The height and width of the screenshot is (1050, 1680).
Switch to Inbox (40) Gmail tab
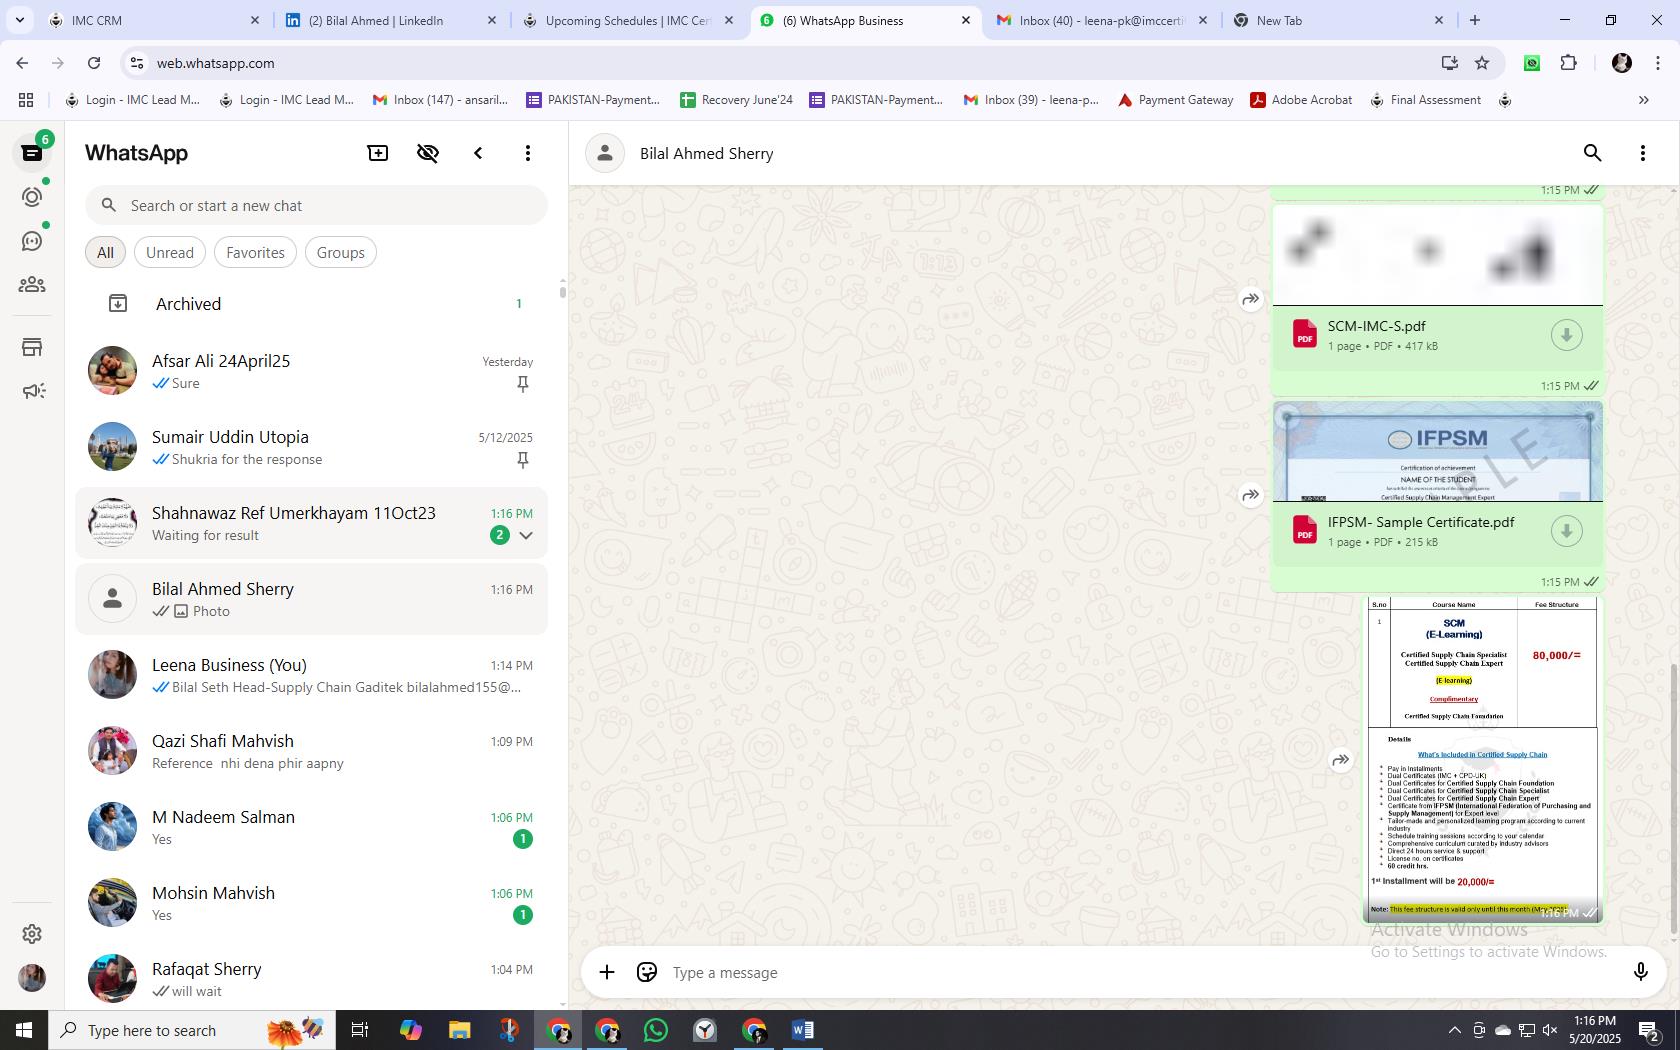(x=1100, y=20)
